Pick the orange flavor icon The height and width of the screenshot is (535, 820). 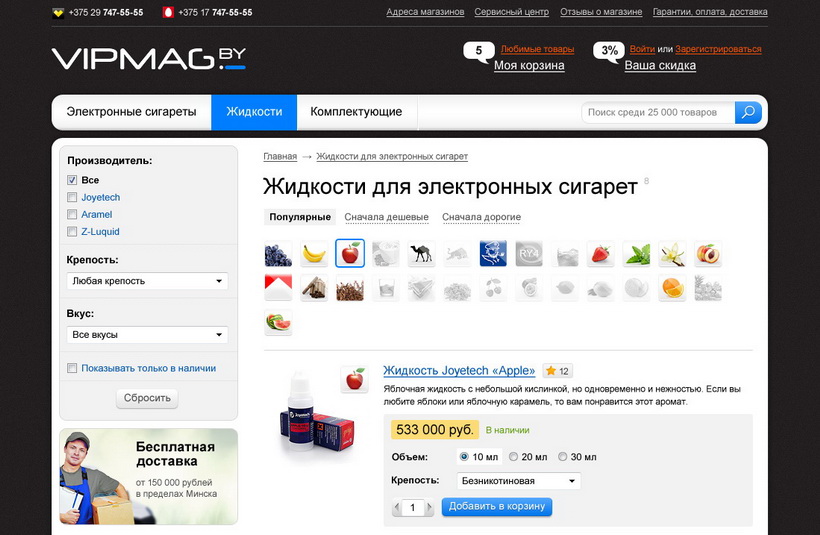pyautogui.click(x=672, y=288)
